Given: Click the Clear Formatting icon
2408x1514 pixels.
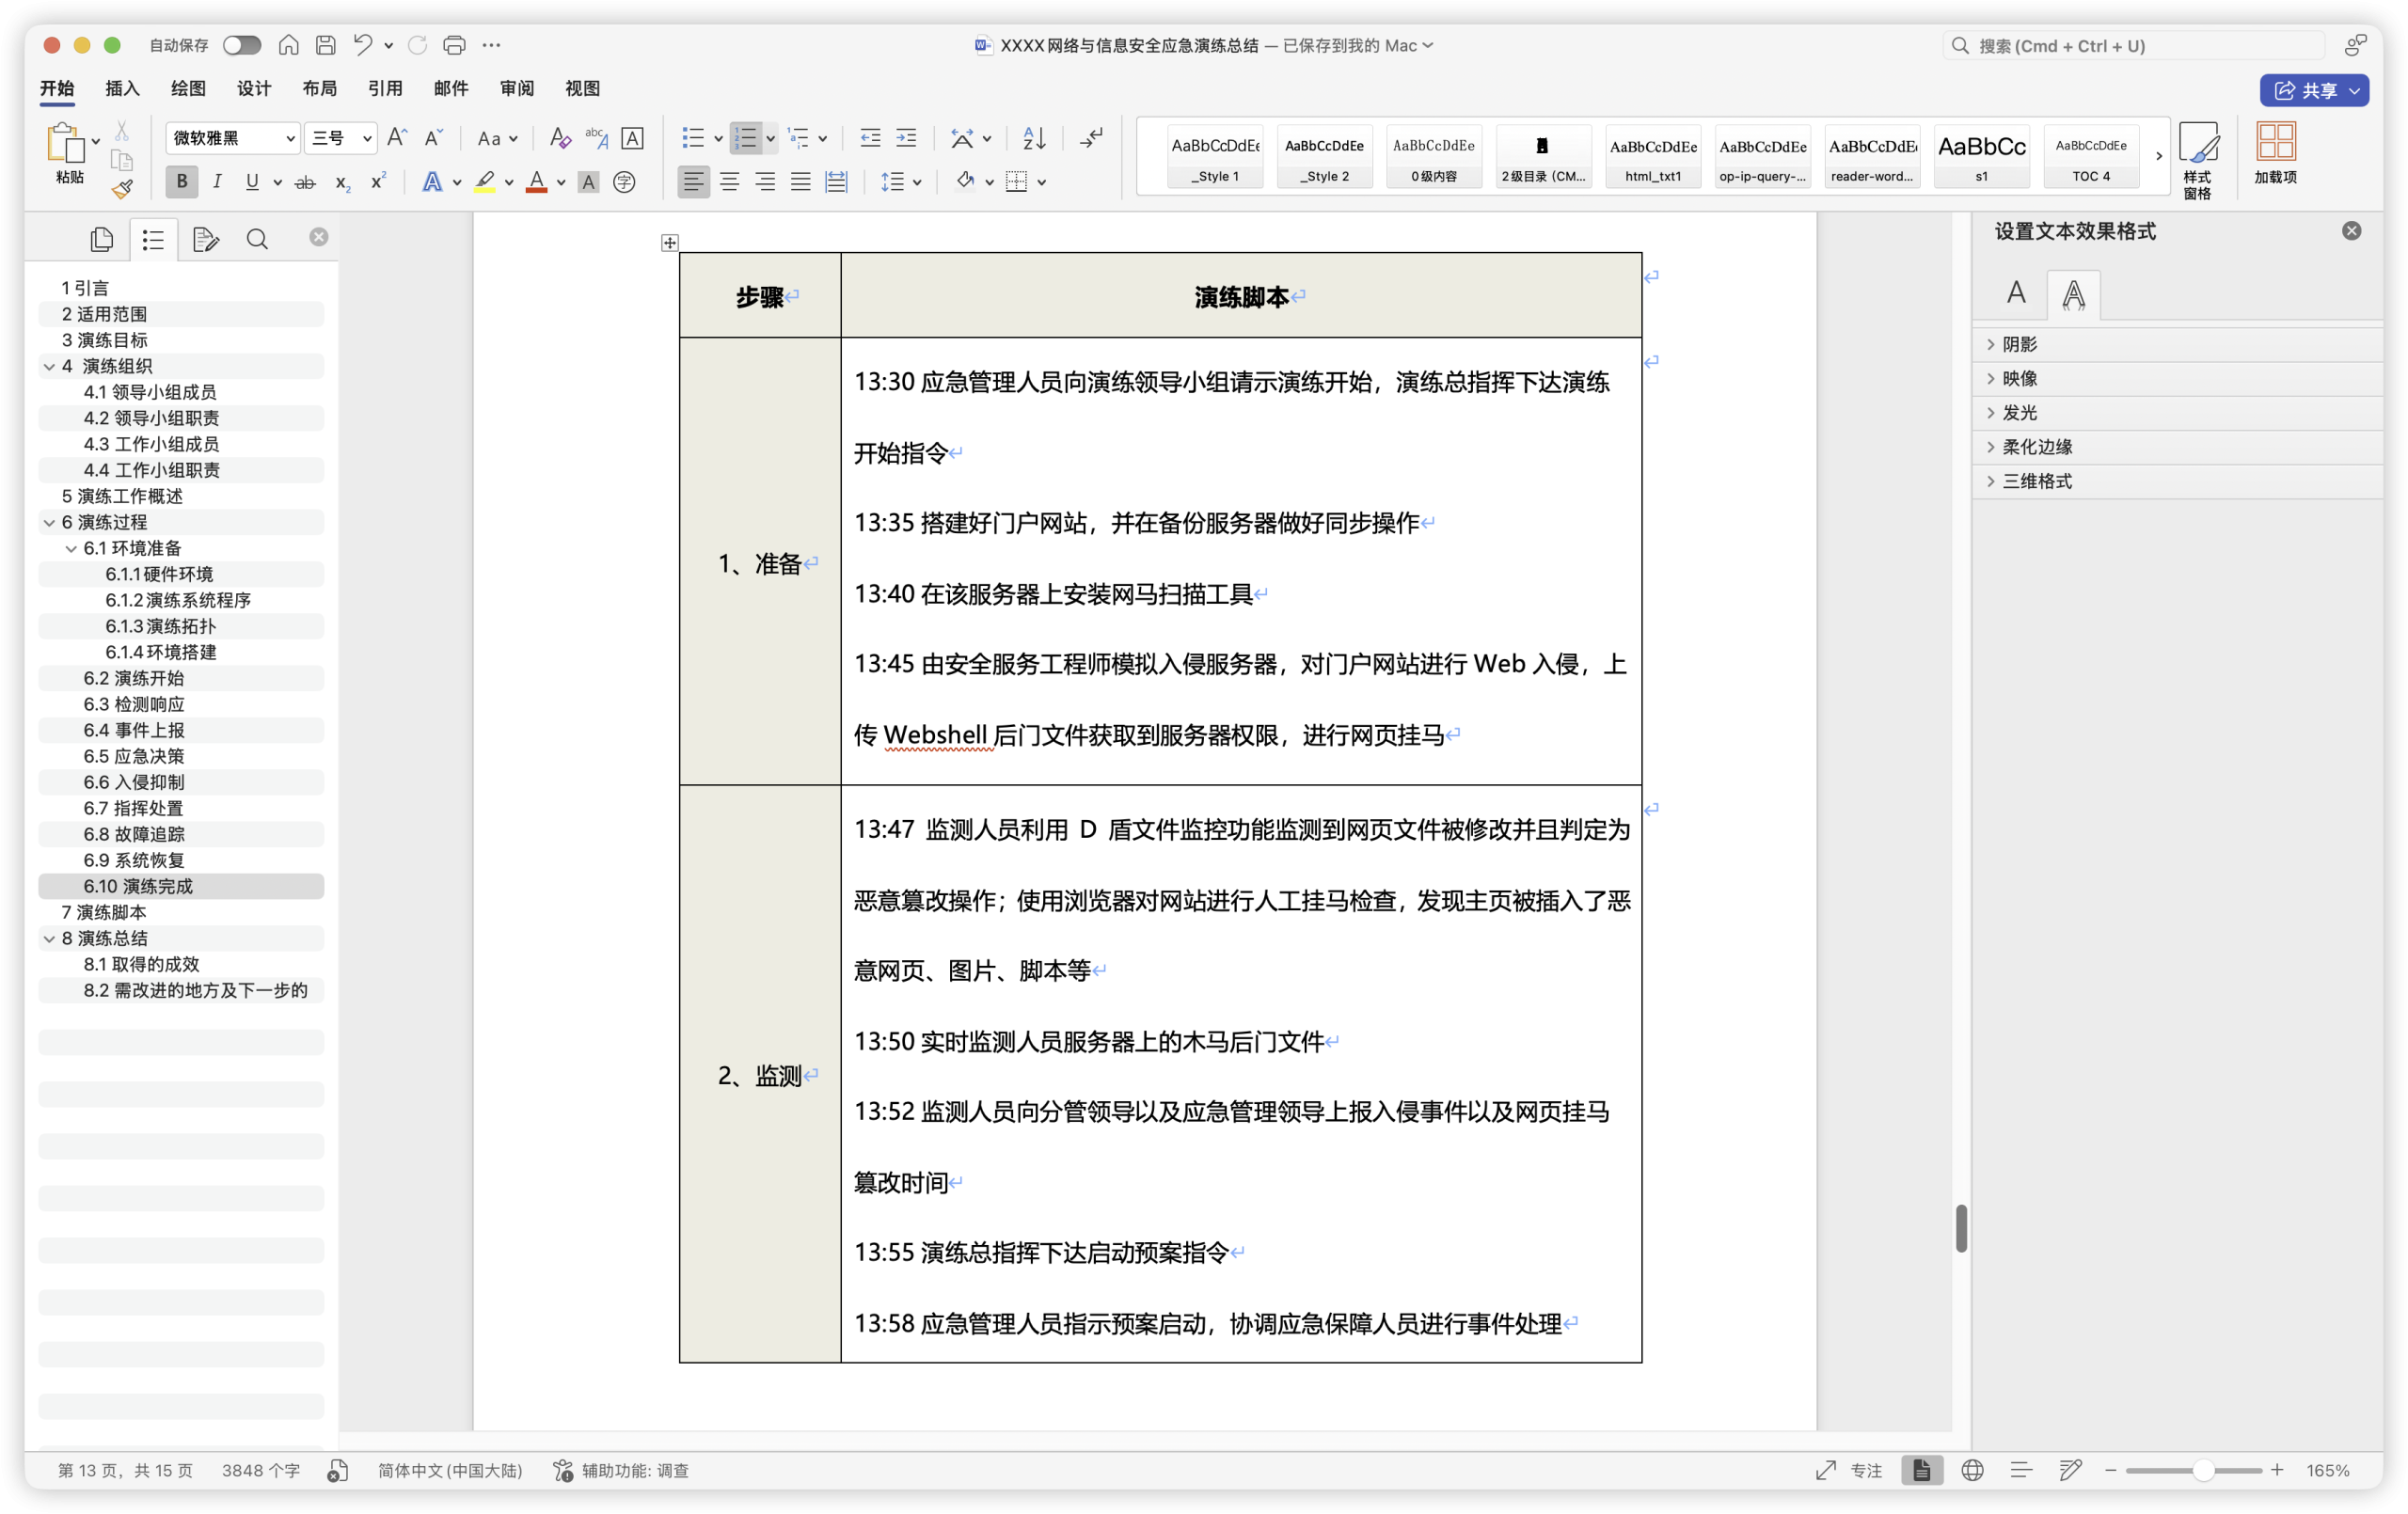Looking at the screenshot, I should click(560, 138).
